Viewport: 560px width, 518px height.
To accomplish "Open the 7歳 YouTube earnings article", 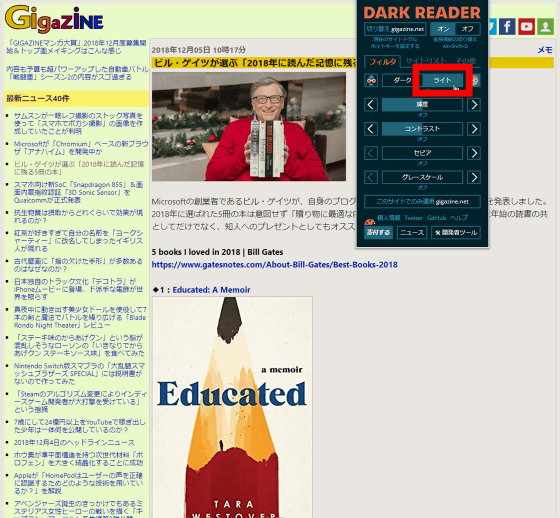I will 80,426.
